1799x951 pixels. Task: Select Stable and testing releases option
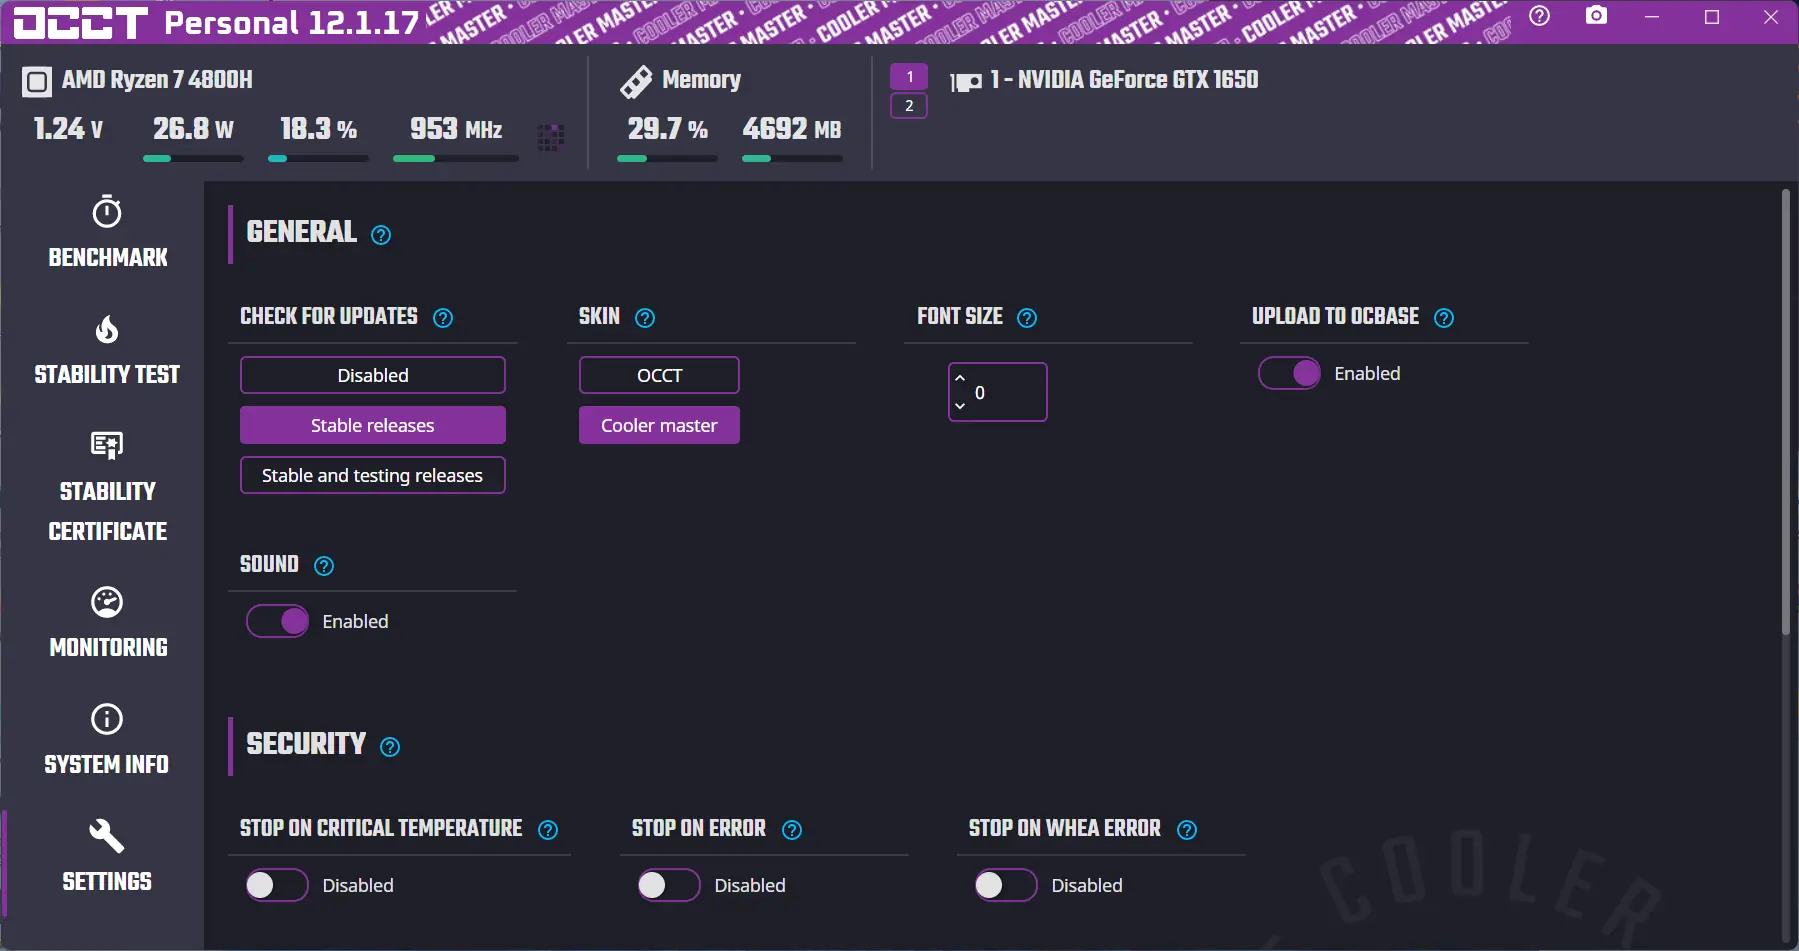(373, 475)
